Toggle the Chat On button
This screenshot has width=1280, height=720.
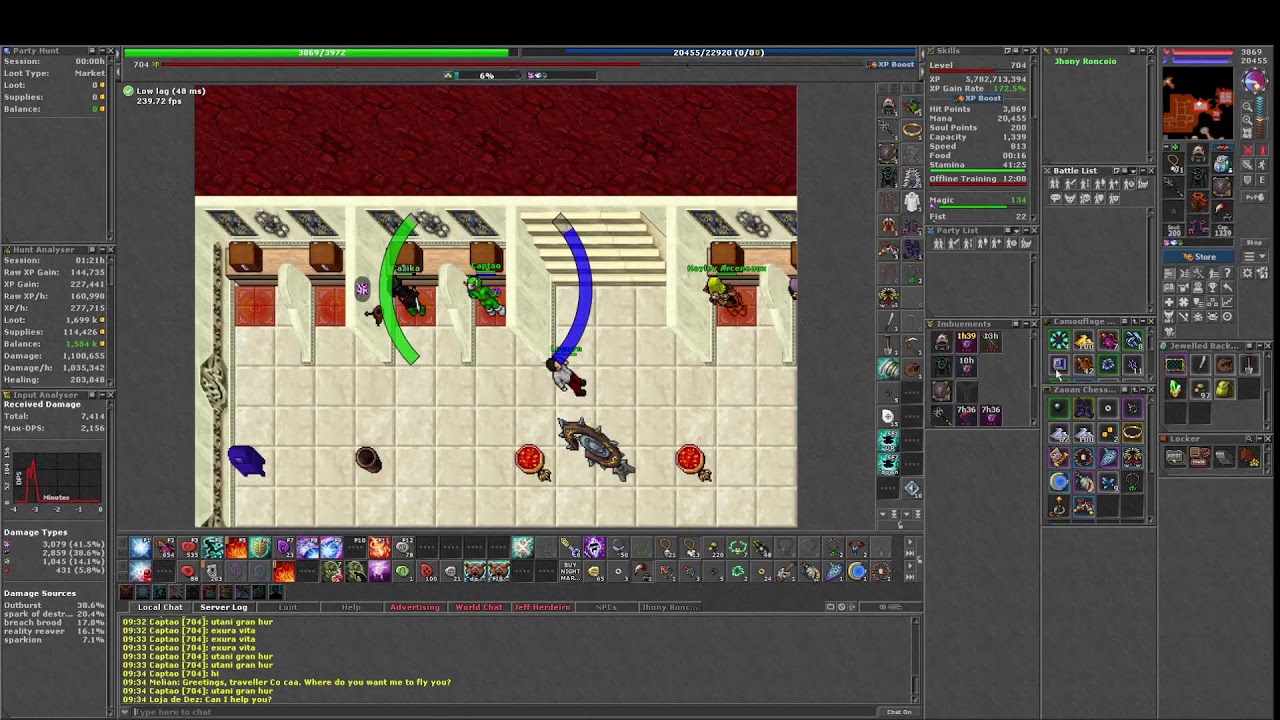pyautogui.click(x=899, y=712)
